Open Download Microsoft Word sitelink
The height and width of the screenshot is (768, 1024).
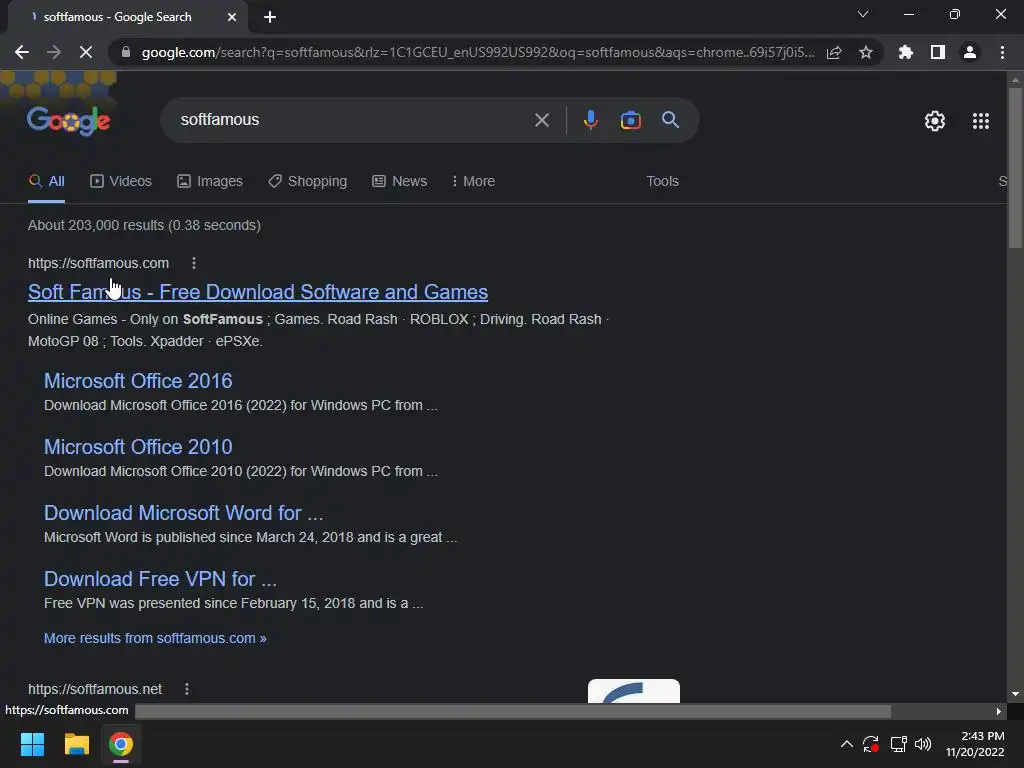click(x=184, y=513)
